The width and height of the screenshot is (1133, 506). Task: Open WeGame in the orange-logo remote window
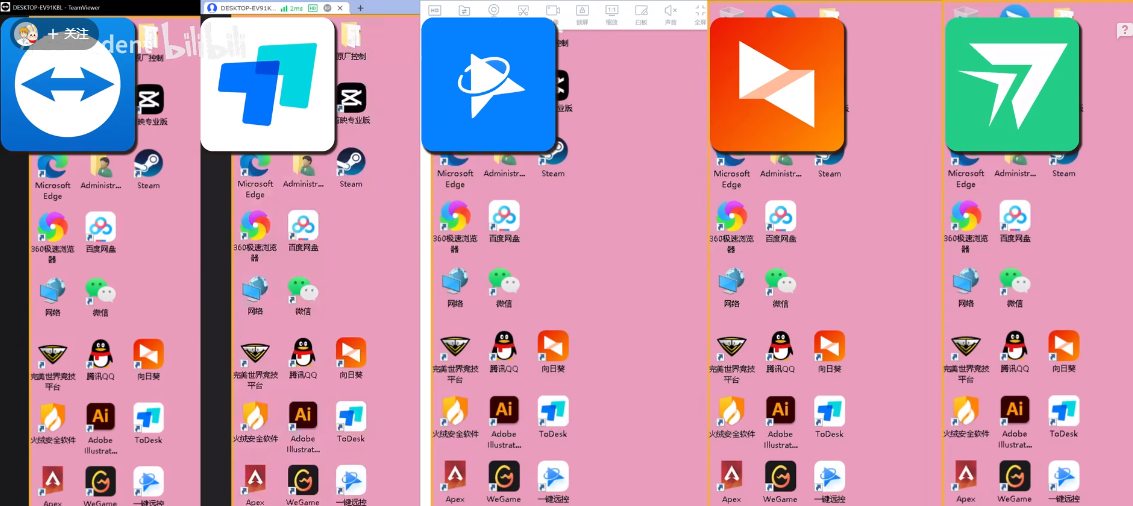pyautogui.click(x=780, y=482)
